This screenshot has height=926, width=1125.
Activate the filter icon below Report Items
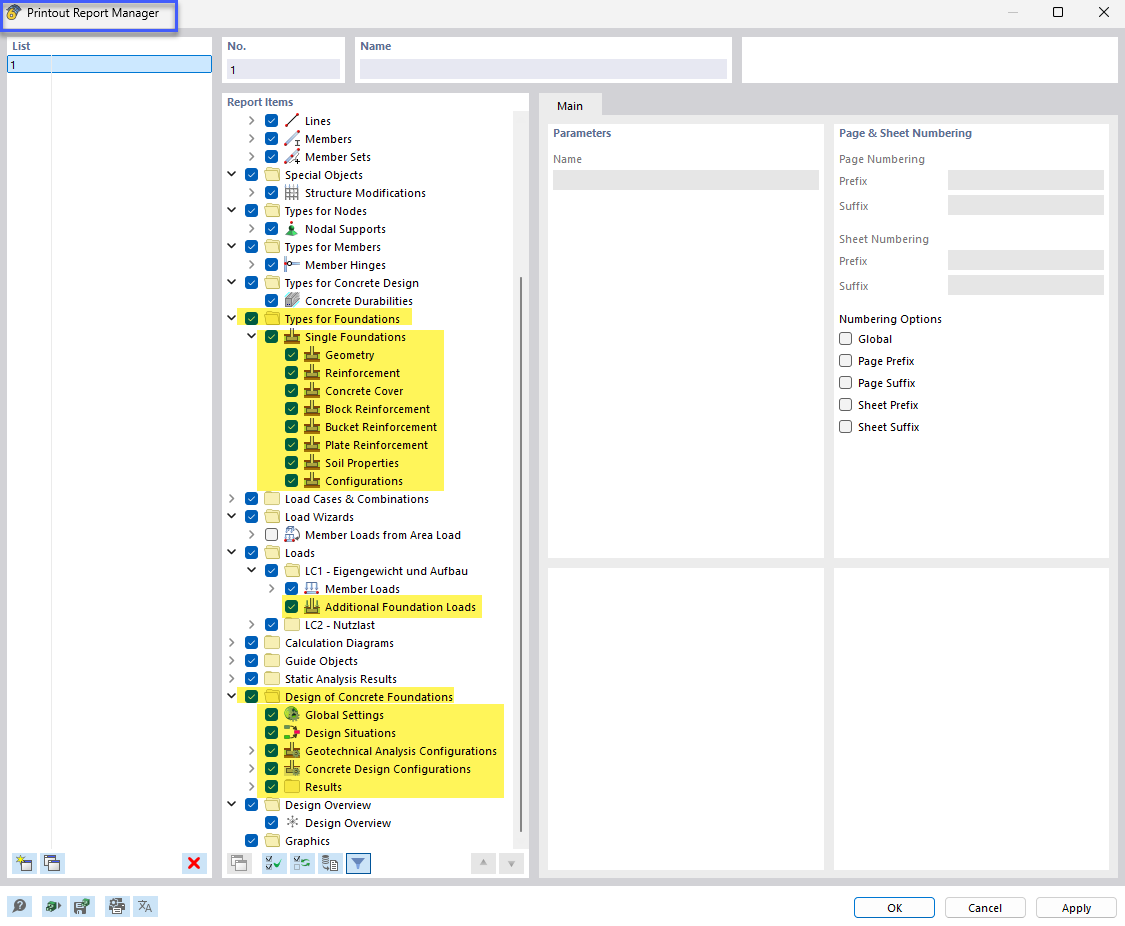(x=358, y=863)
